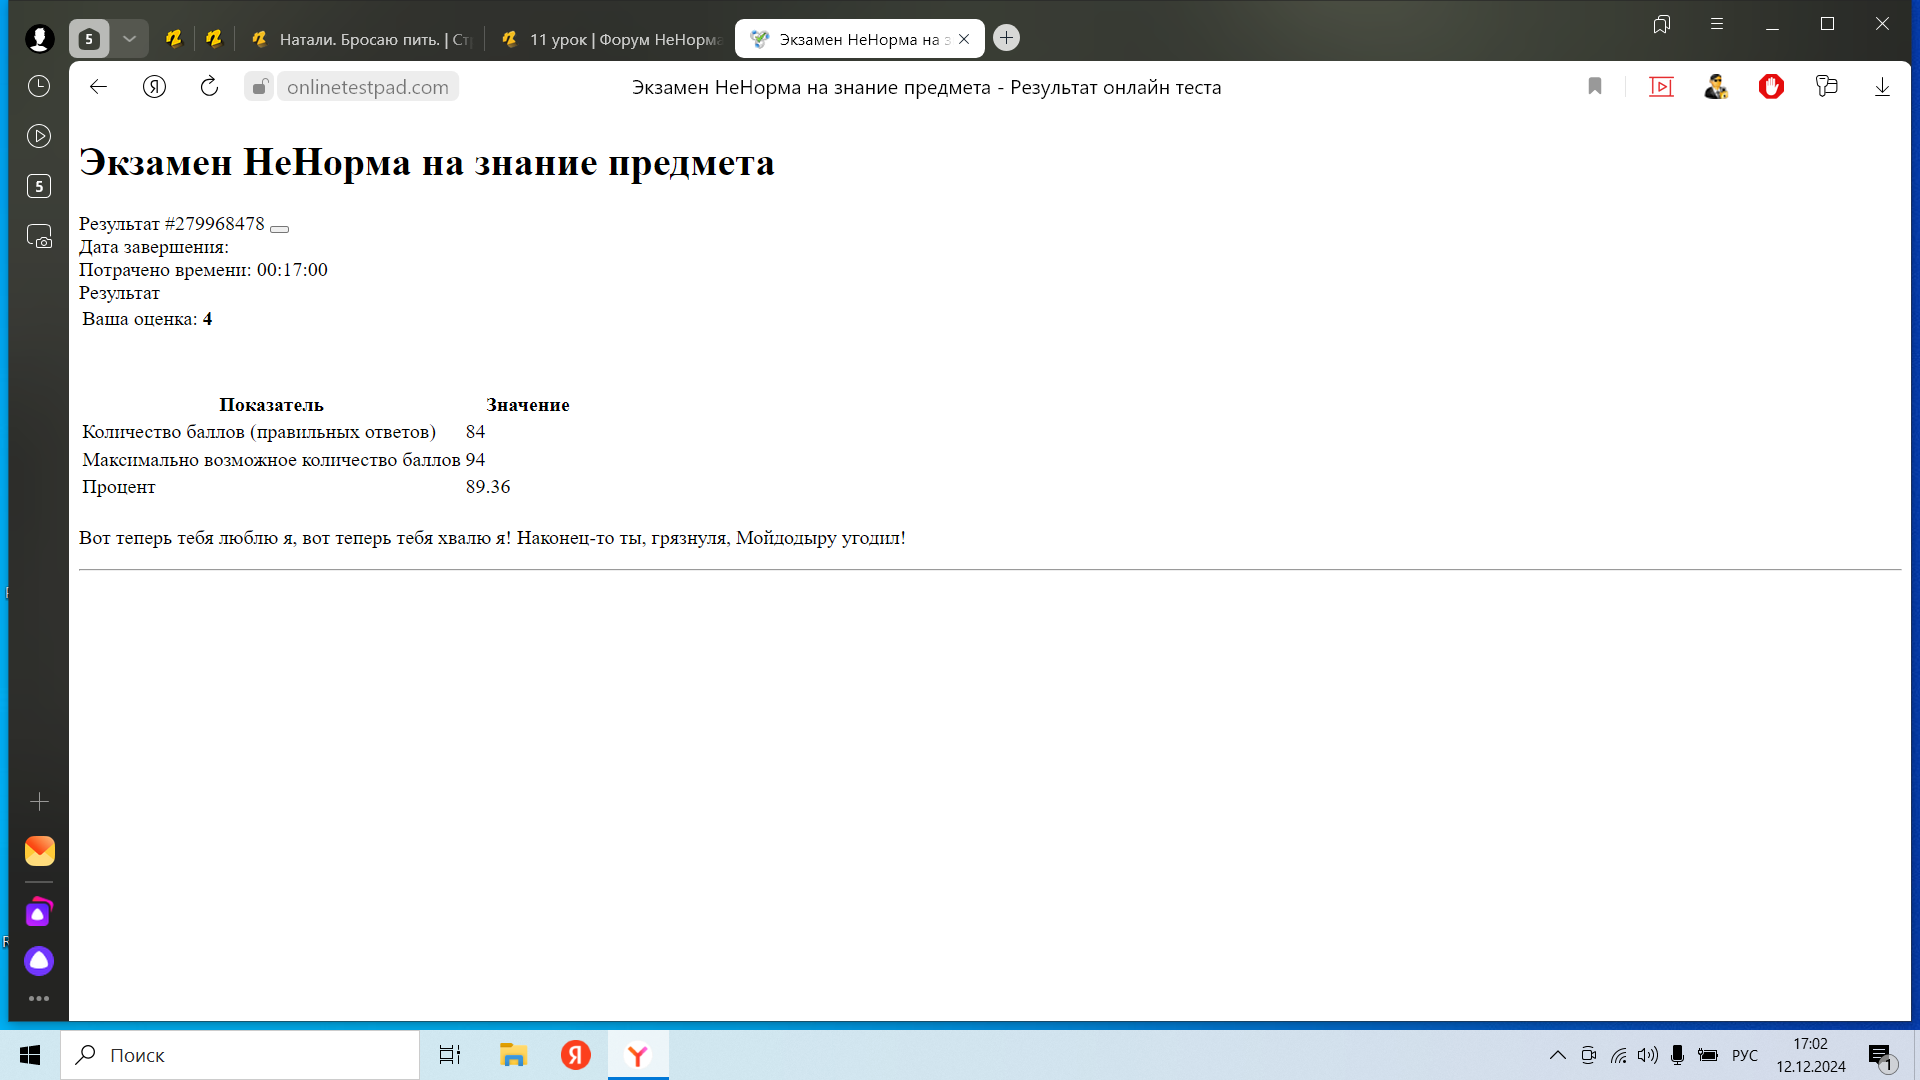Open a new browser tab

click(x=1007, y=38)
